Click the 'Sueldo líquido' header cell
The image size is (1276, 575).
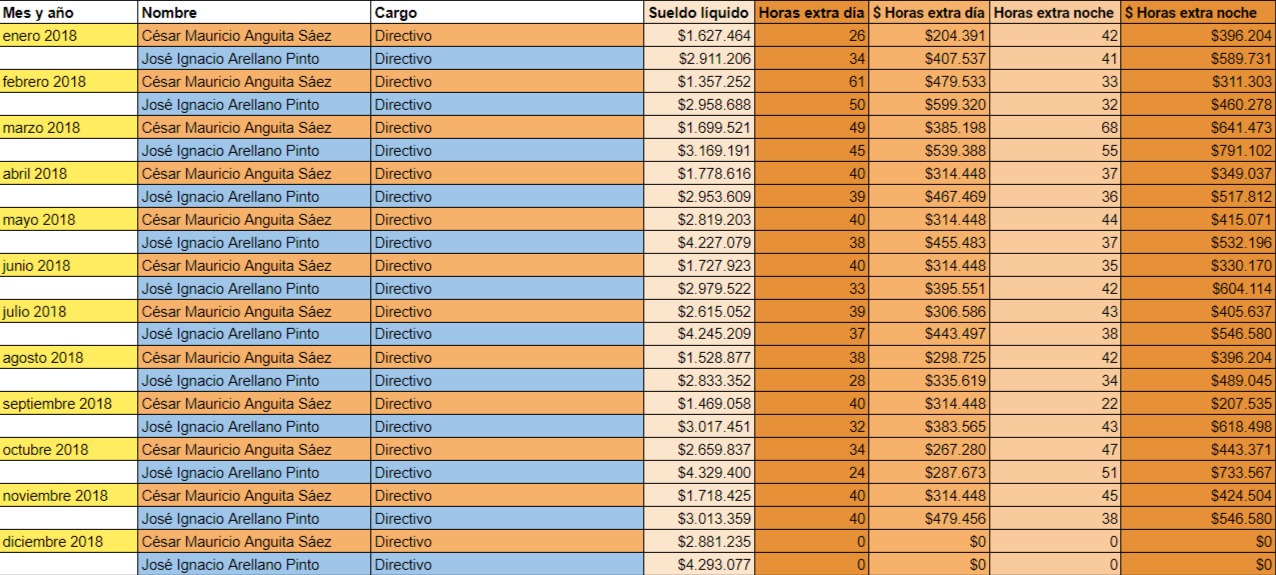[x=699, y=13]
